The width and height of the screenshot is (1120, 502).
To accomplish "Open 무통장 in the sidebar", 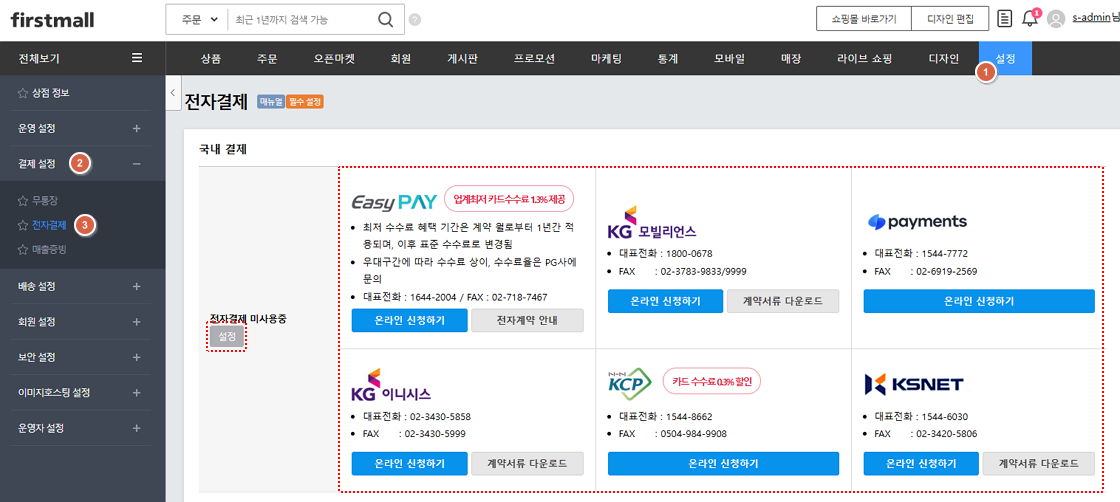I will click(44, 201).
